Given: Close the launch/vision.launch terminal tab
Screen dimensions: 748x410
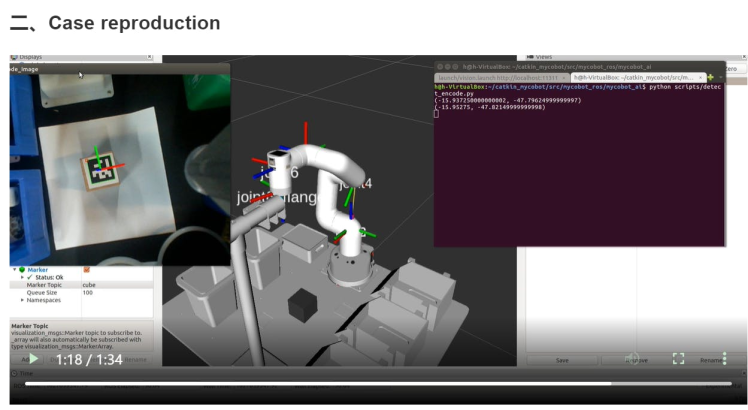Looking at the screenshot, I should 563,77.
